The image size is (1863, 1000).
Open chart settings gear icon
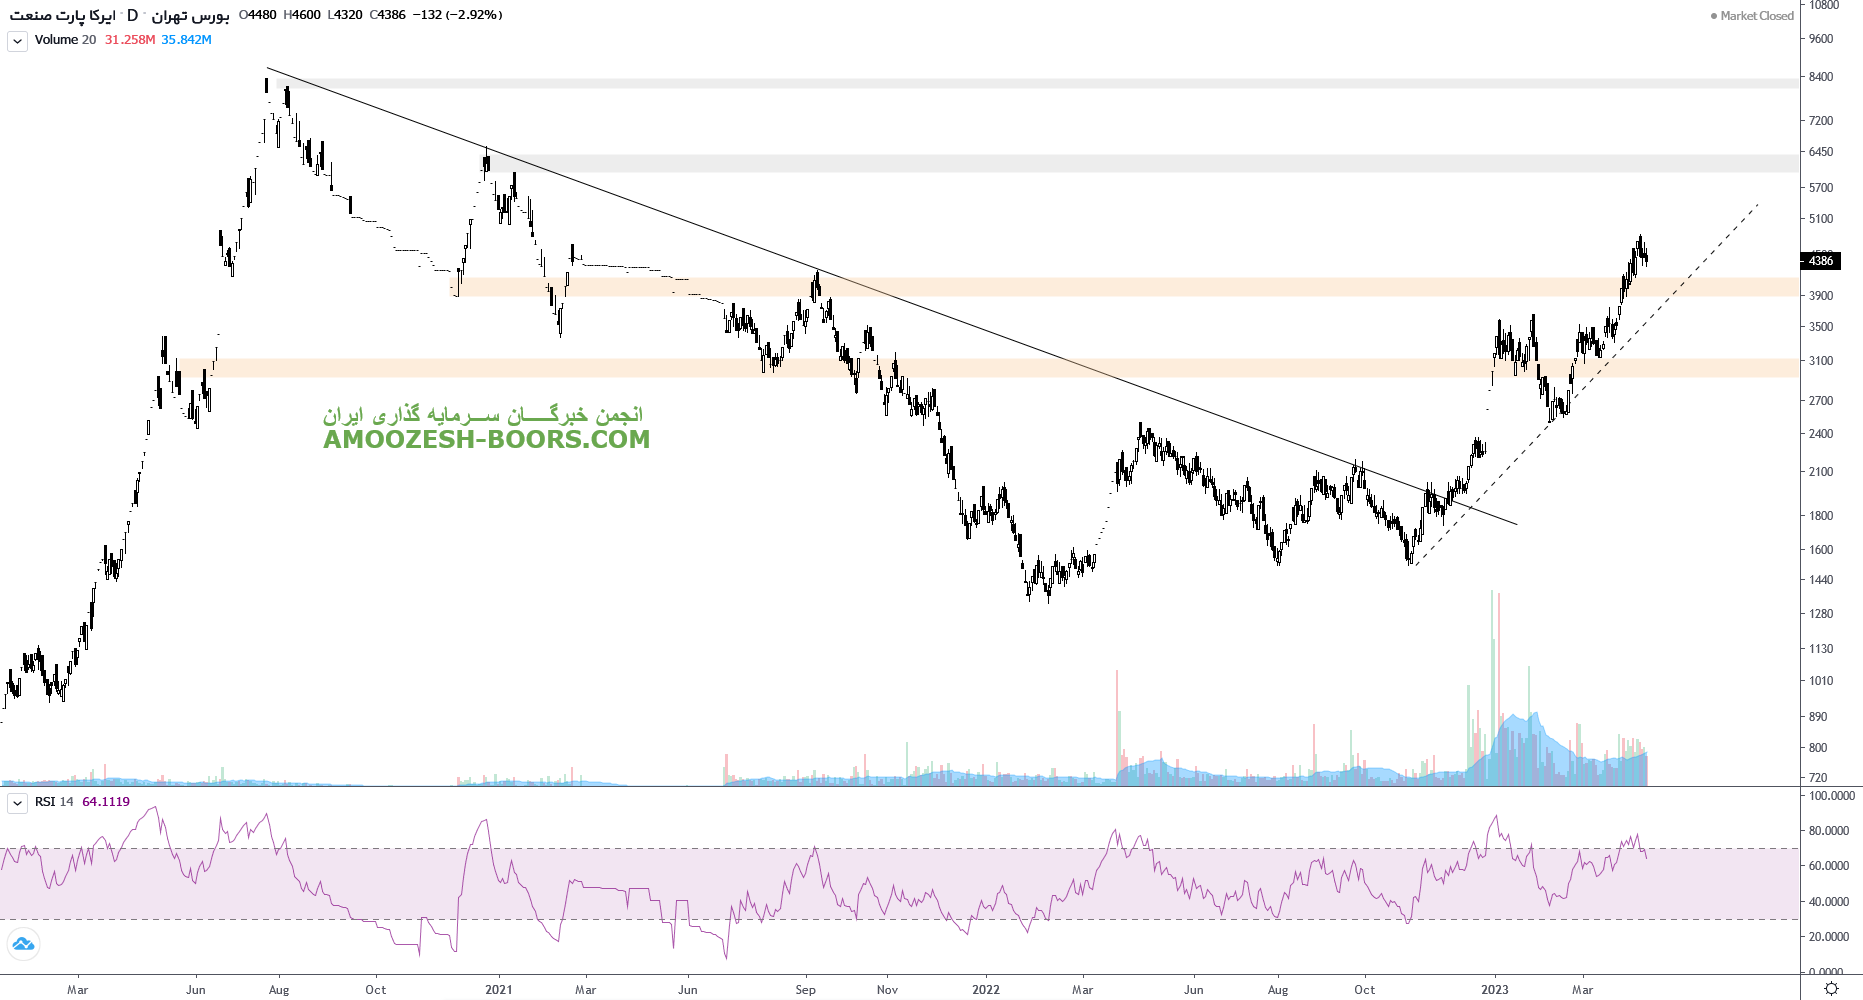point(1831,988)
